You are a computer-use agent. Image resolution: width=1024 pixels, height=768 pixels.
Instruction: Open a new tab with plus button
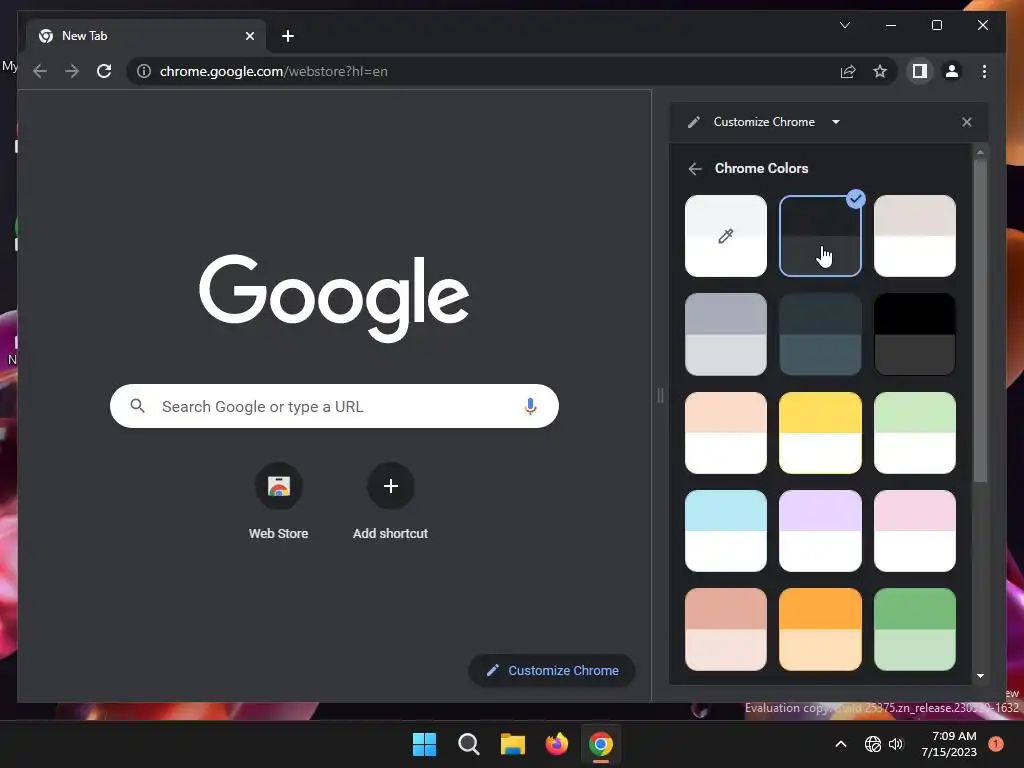click(288, 36)
